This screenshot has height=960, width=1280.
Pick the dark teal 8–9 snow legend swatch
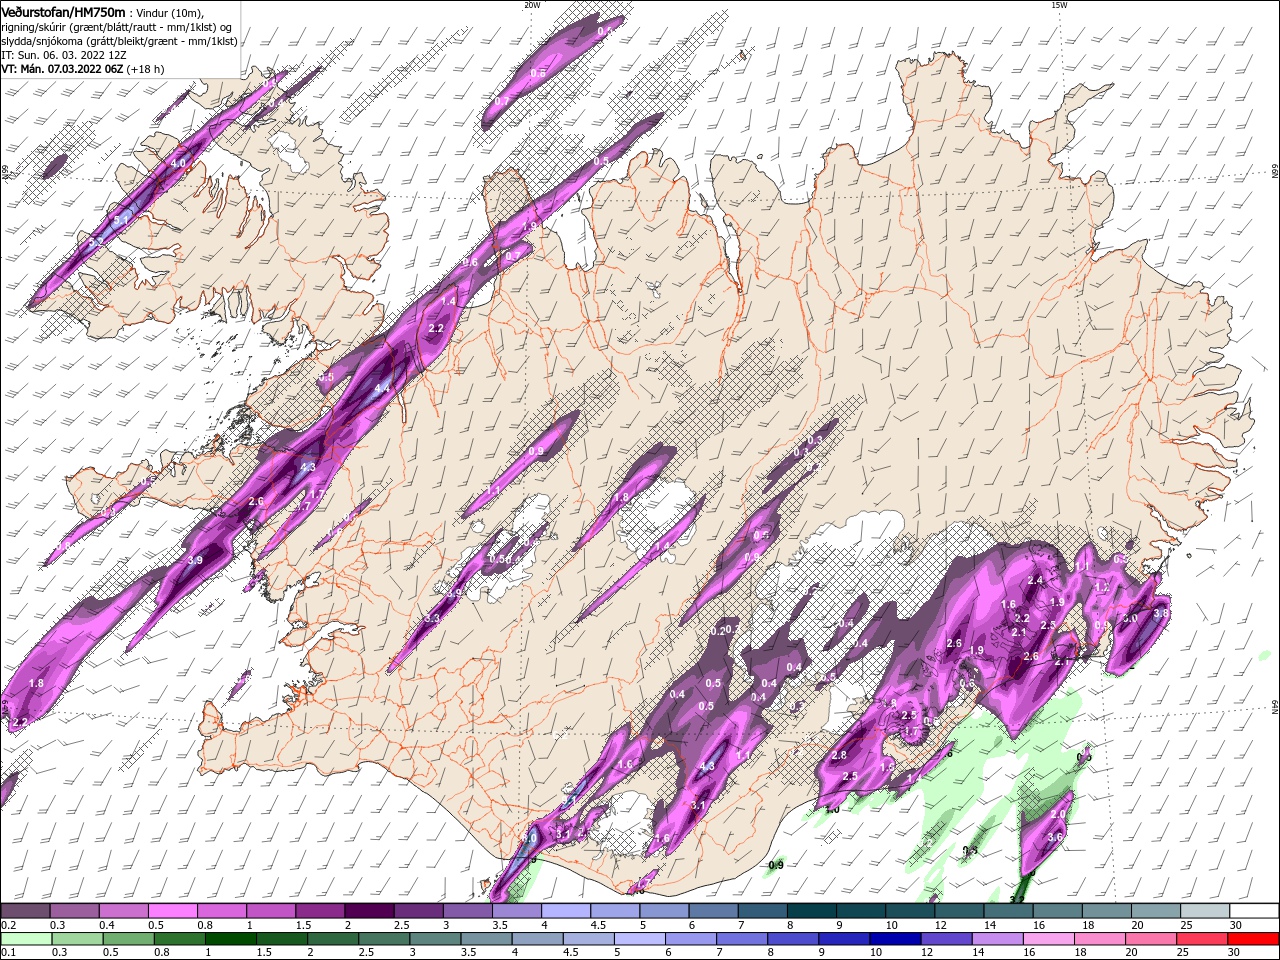click(812, 911)
